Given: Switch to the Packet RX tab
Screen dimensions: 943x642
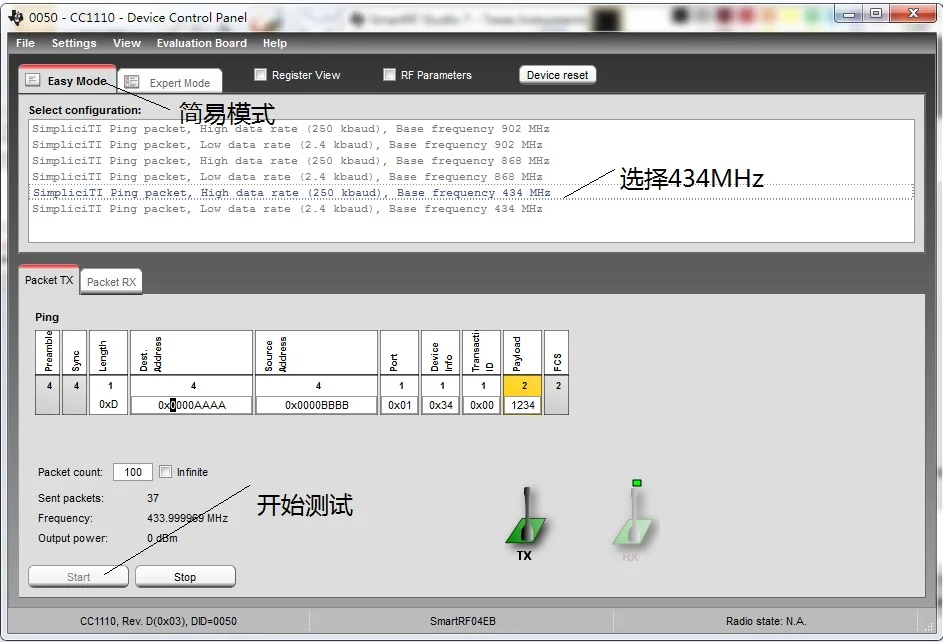Looking at the screenshot, I should pos(111,282).
